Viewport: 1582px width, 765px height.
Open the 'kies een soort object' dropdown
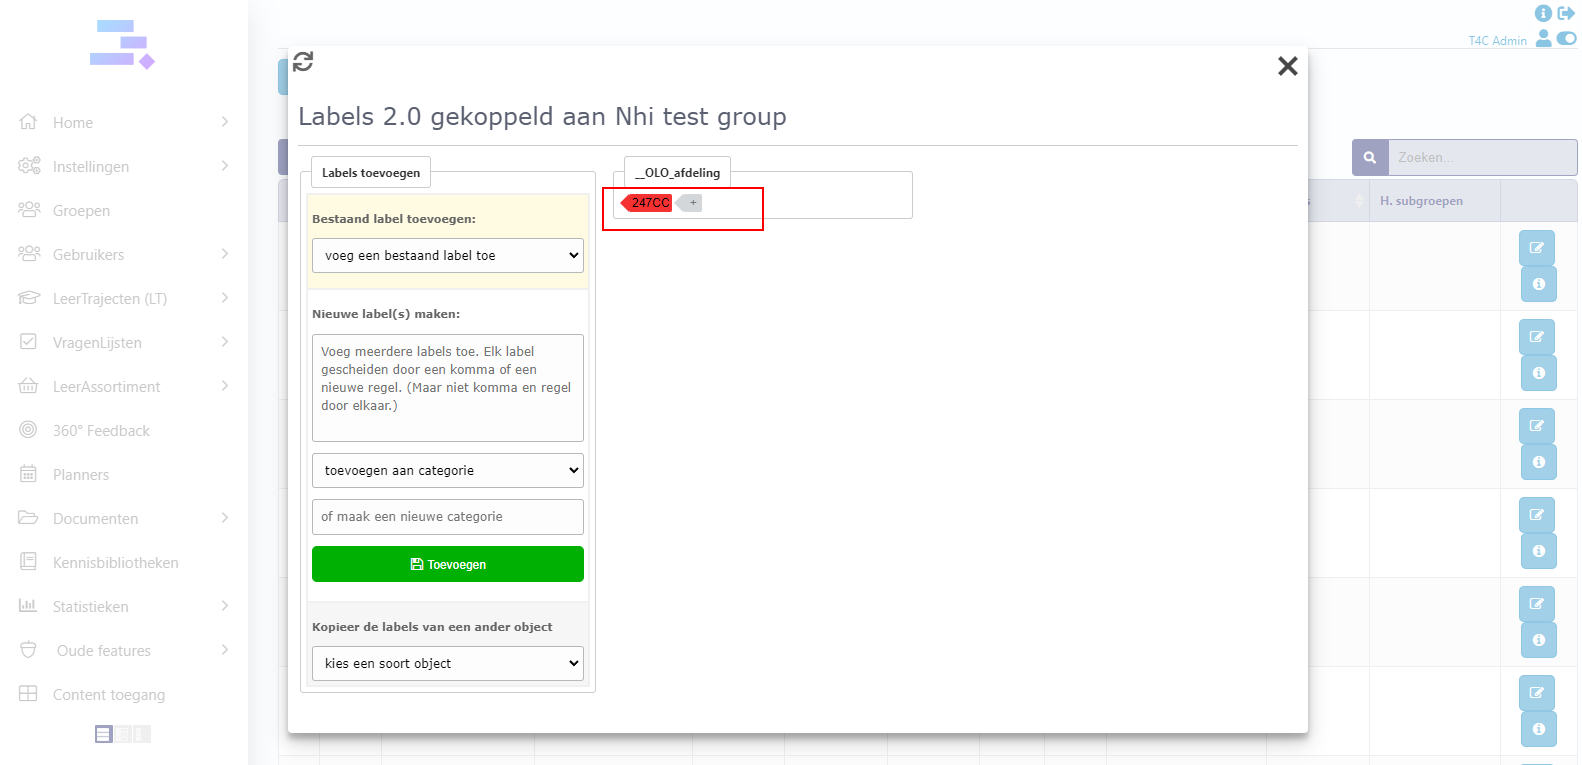point(447,664)
